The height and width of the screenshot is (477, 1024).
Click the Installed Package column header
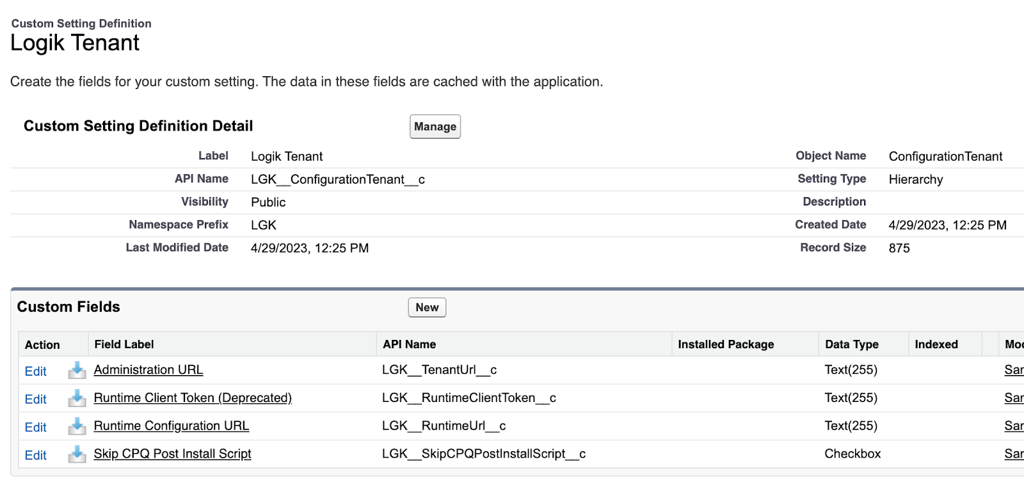pyautogui.click(x=726, y=344)
